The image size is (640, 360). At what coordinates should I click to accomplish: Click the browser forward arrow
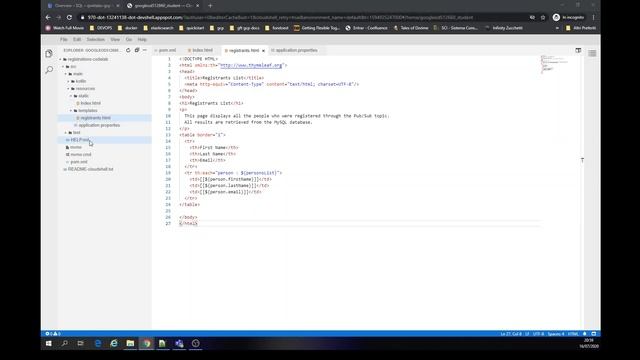(58, 18)
